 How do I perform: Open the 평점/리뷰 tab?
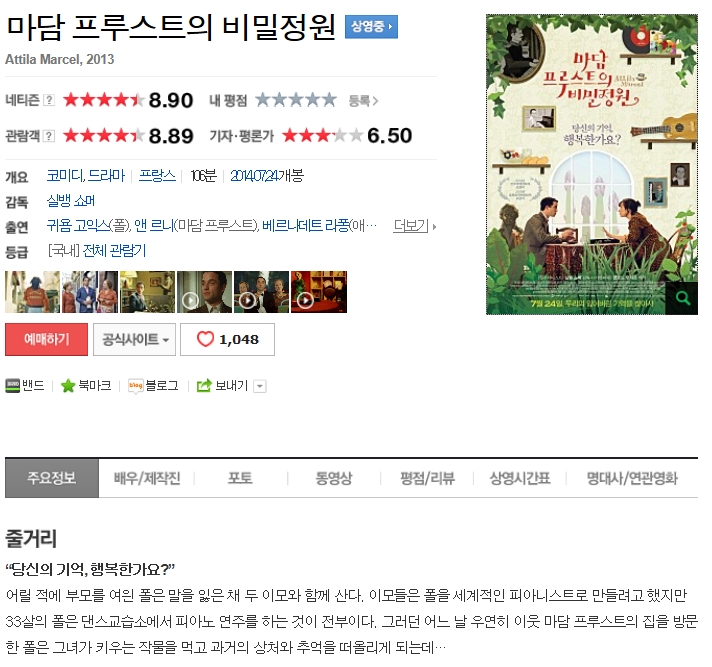click(427, 478)
